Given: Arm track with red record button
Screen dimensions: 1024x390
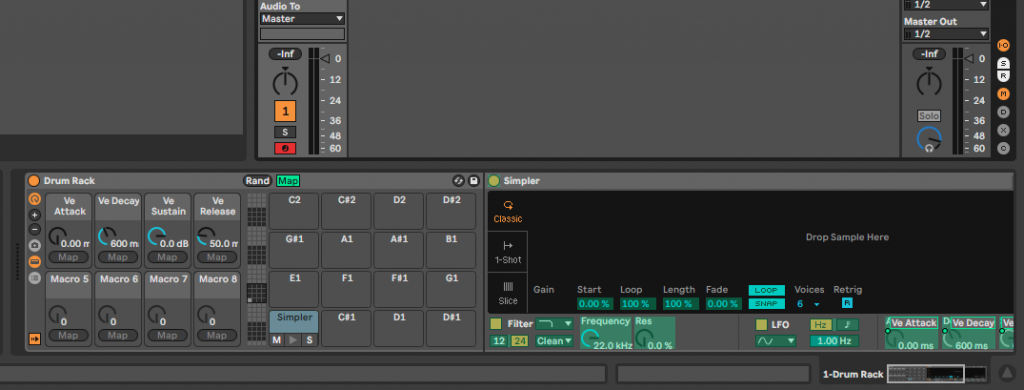Looking at the screenshot, I should (285, 148).
